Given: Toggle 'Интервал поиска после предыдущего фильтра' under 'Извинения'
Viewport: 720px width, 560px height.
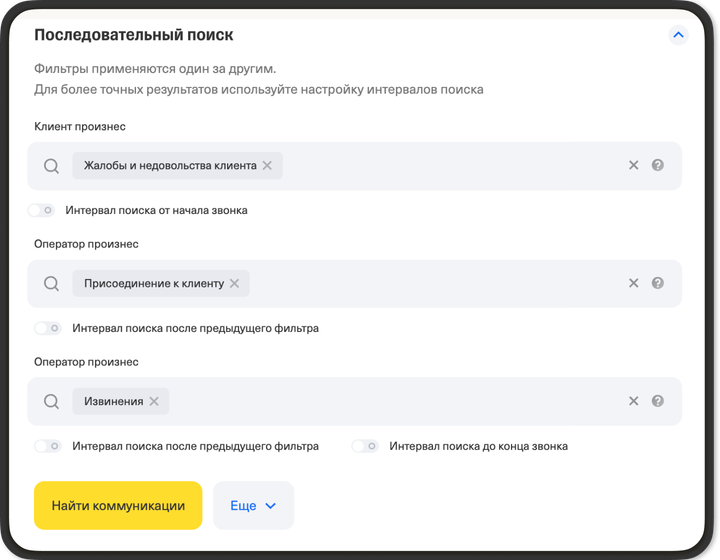Looking at the screenshot, I should 47,446.
